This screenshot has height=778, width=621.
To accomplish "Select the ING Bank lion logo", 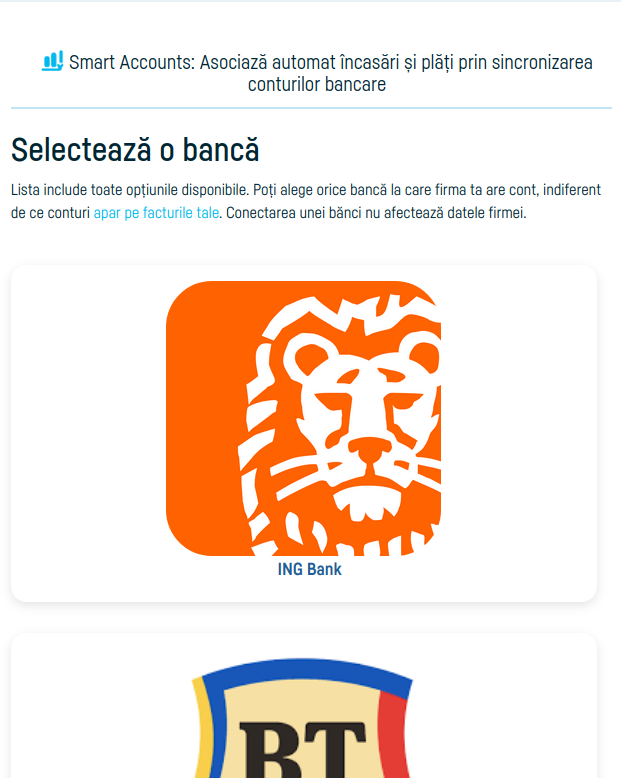I will point(304,418).
